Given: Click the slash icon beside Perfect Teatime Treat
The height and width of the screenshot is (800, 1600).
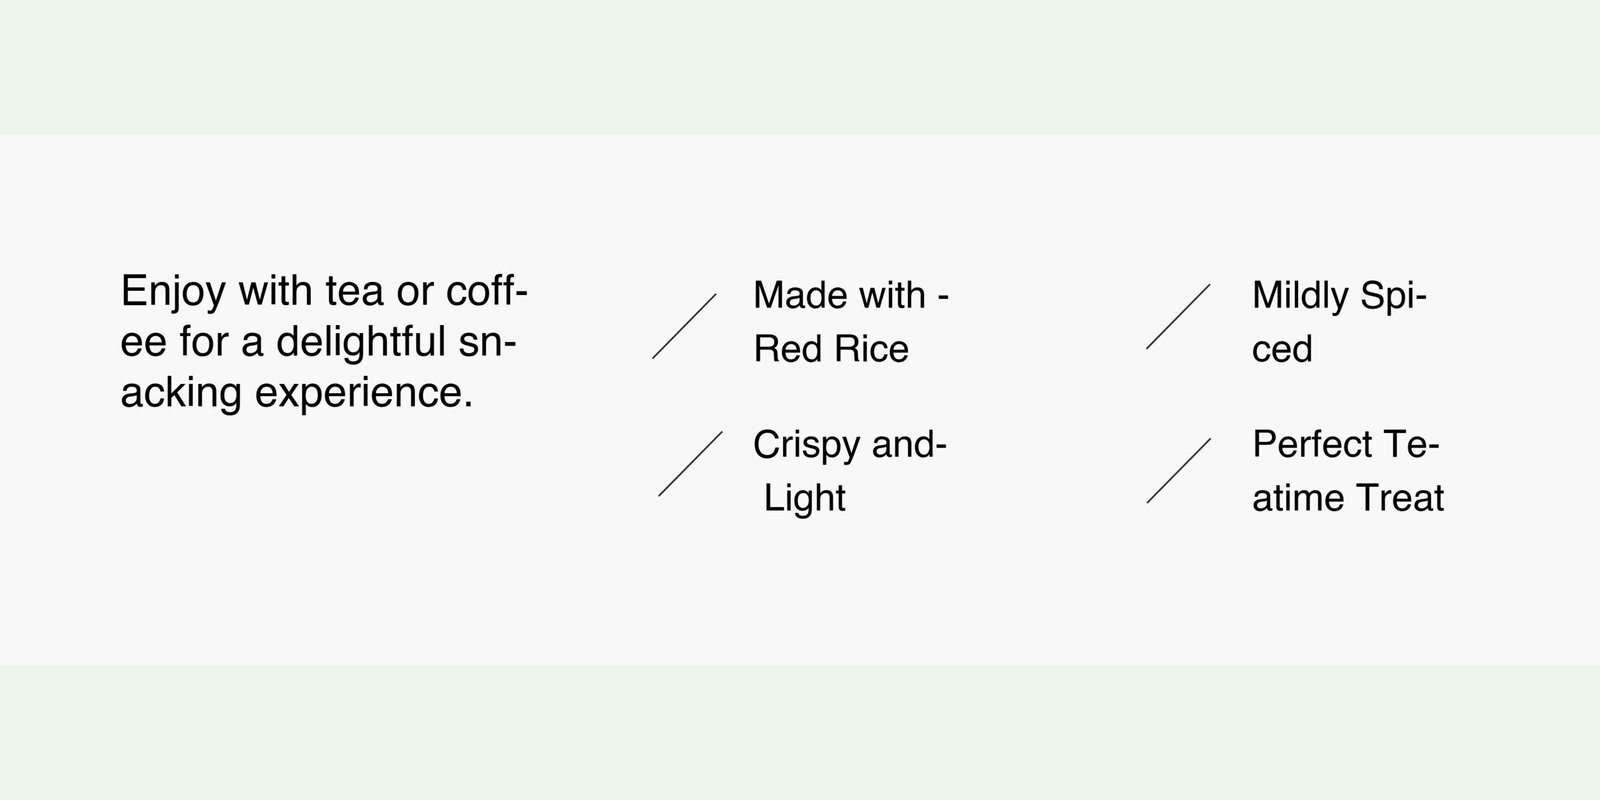Looking at the screenshot, I should (1178, 470).
